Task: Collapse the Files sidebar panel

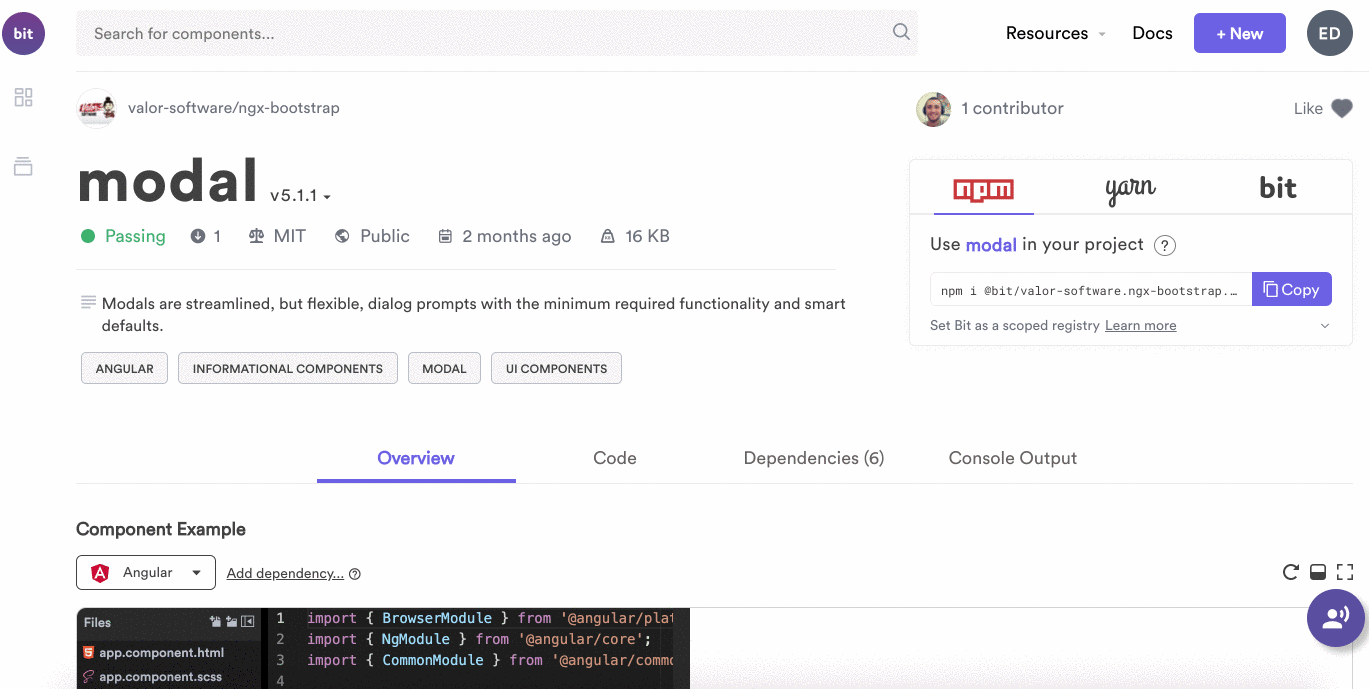Action: click(x=248, y=622)
